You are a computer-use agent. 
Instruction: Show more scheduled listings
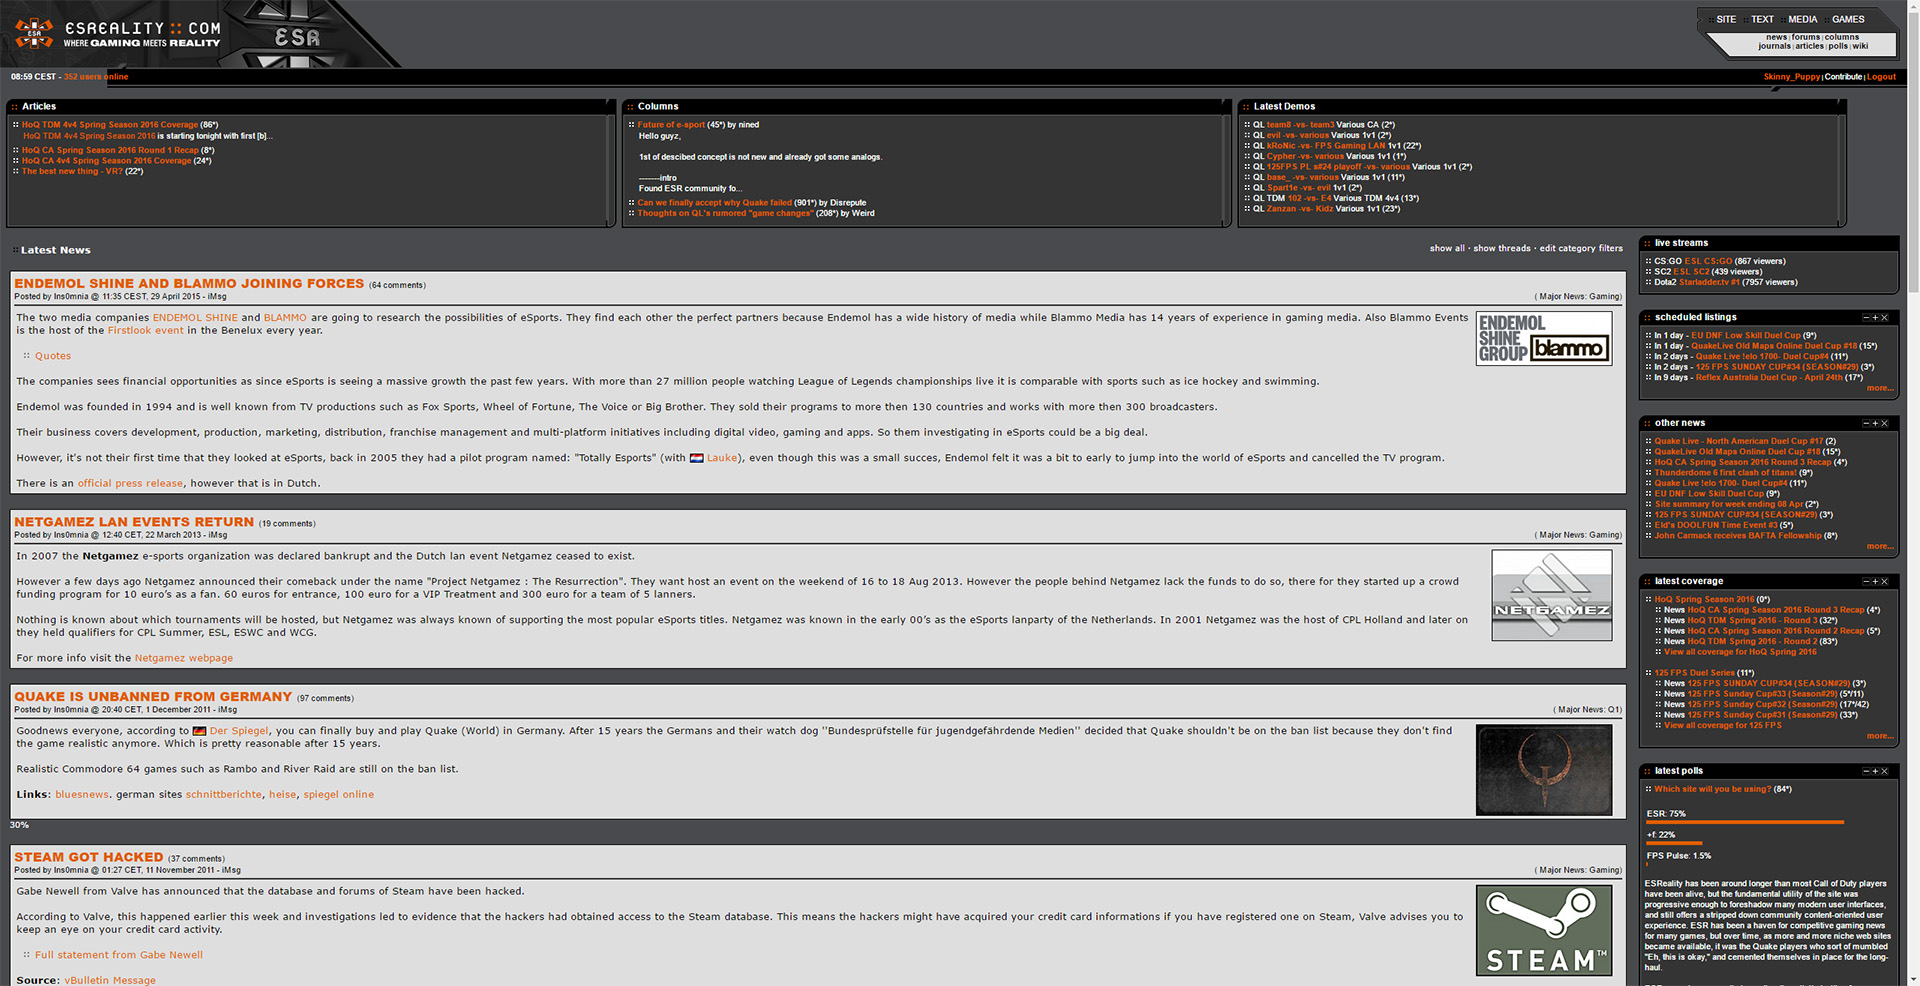point(1879,388)
